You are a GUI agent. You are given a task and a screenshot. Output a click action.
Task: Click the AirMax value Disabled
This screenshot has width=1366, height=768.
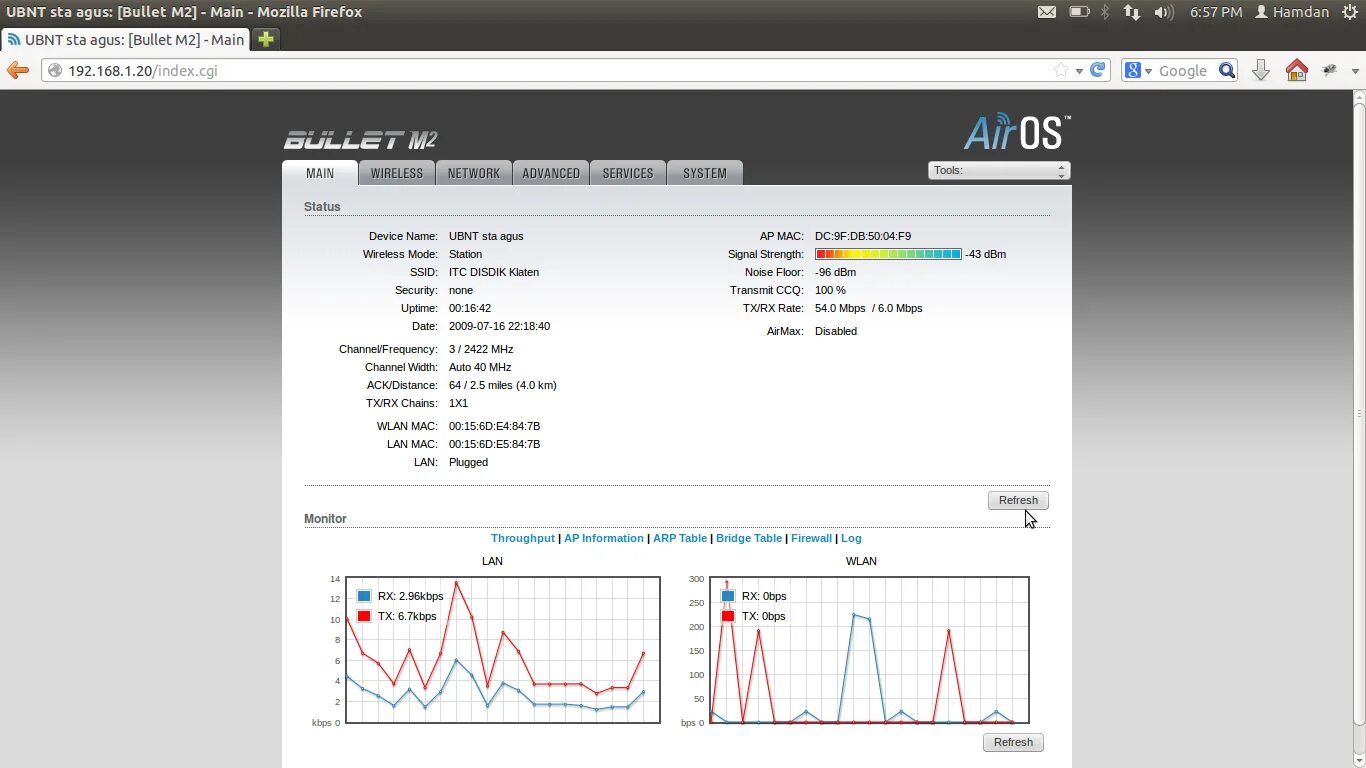[836, 331]
